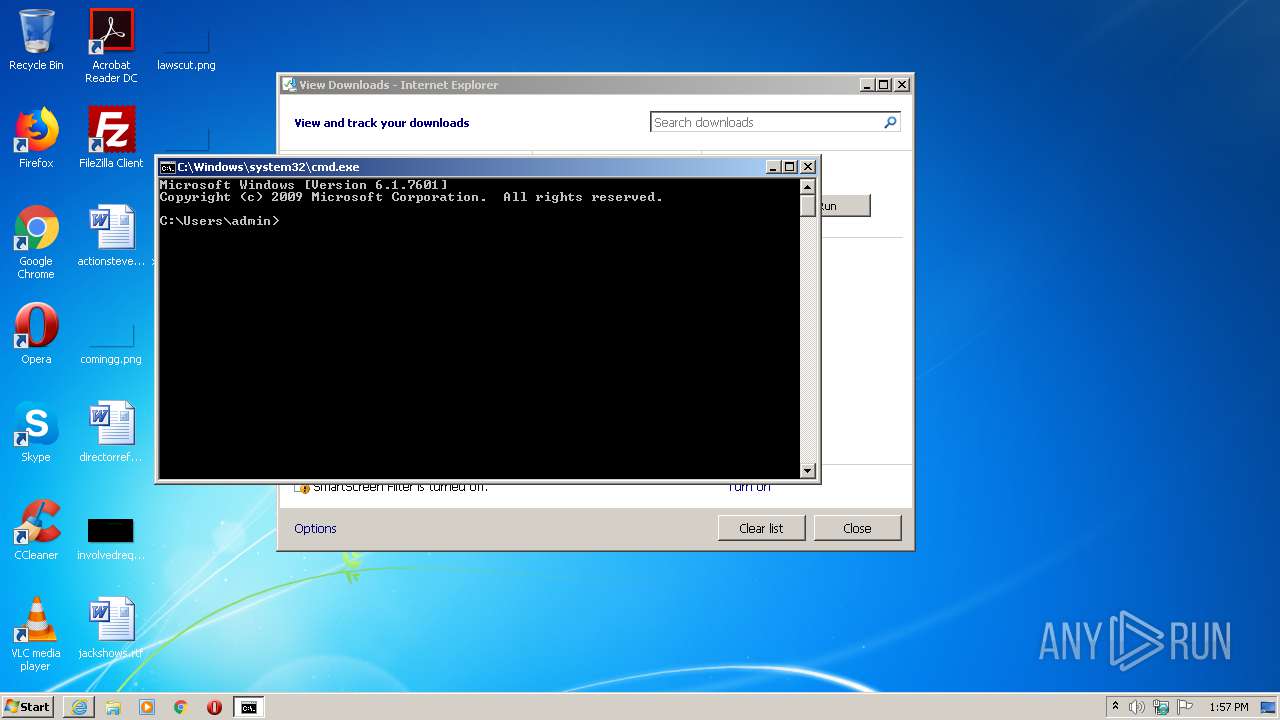This screenshot has width=1280, height=720.
Task: Maximize the cmd.exe window
Action: tap(790, 167)
